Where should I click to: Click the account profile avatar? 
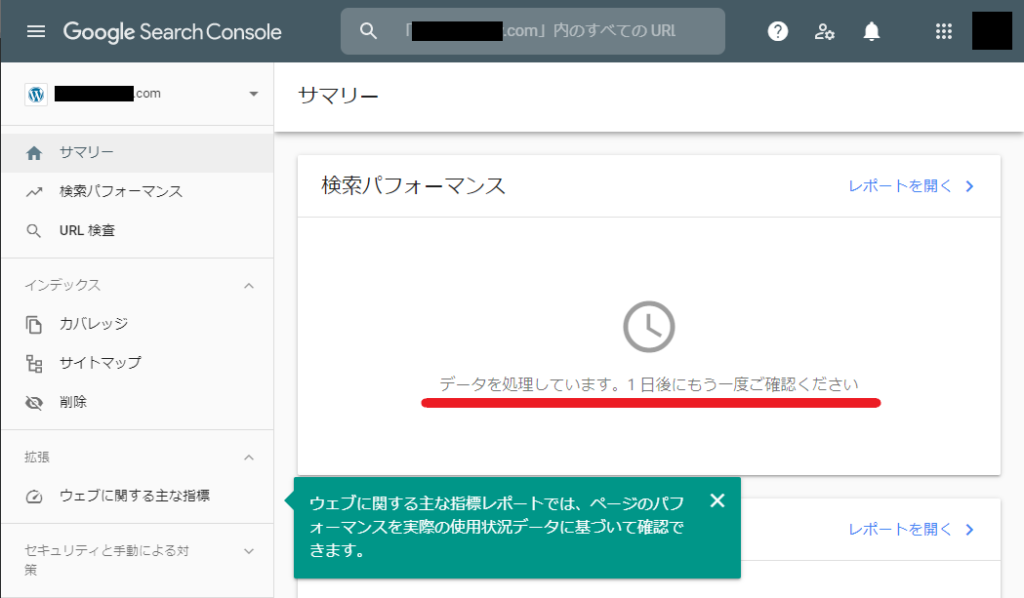[x=991, y=31]
